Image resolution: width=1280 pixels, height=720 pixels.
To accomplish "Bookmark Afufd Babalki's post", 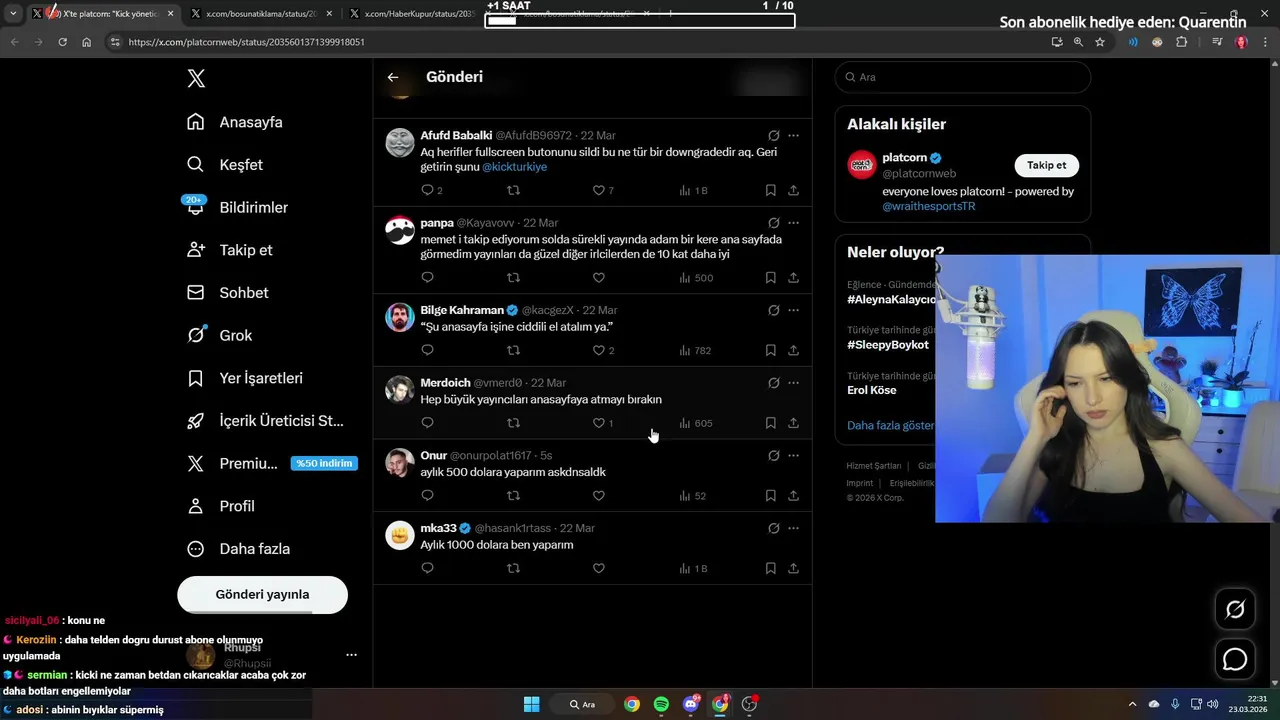I will [x=770, y=190].
